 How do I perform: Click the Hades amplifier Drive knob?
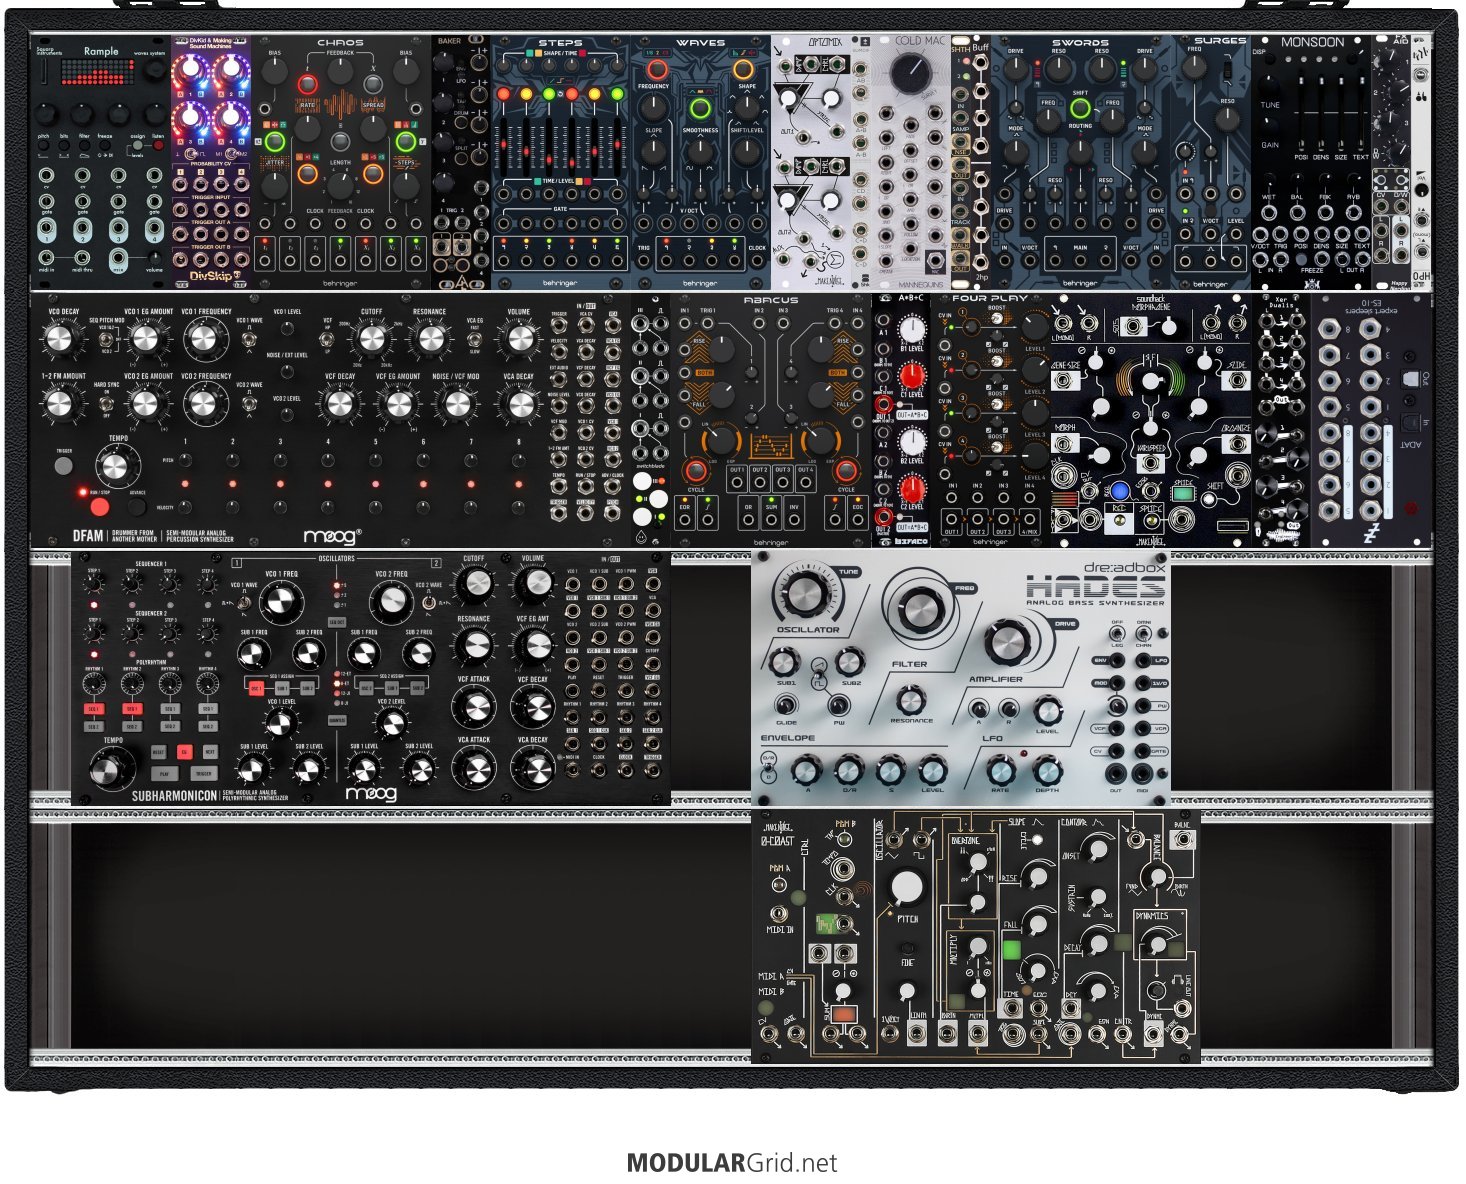coord(1010,641)
